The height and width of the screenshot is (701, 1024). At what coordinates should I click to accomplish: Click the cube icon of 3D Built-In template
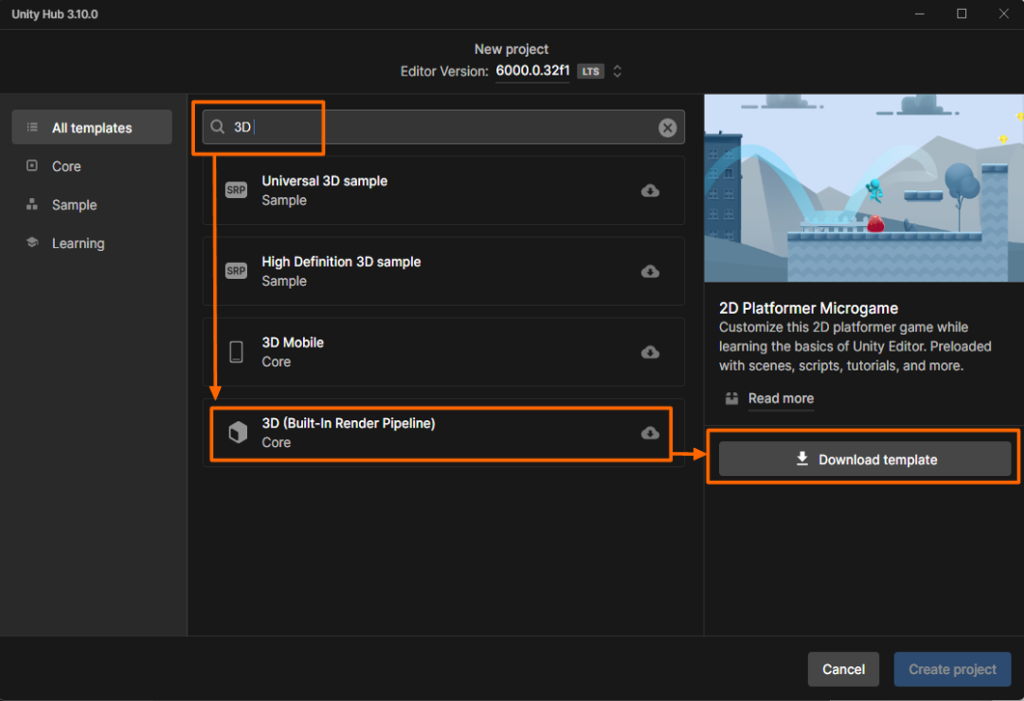[x=237, y=432]
